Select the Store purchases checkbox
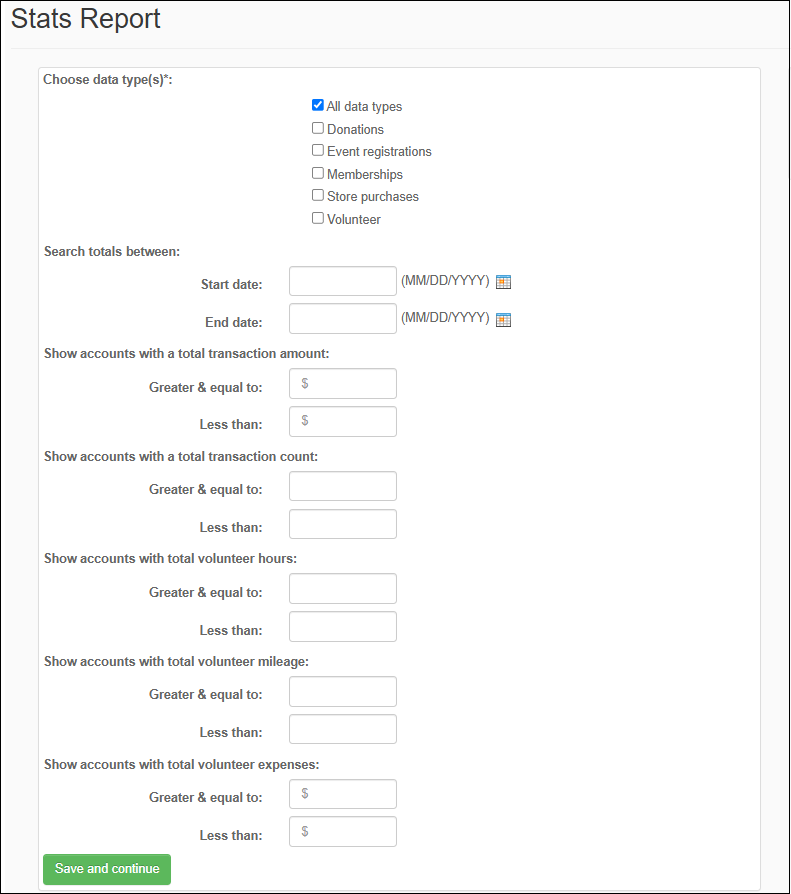Image resolution: width=791 pixels, height=894 pixels. (318, 195)
